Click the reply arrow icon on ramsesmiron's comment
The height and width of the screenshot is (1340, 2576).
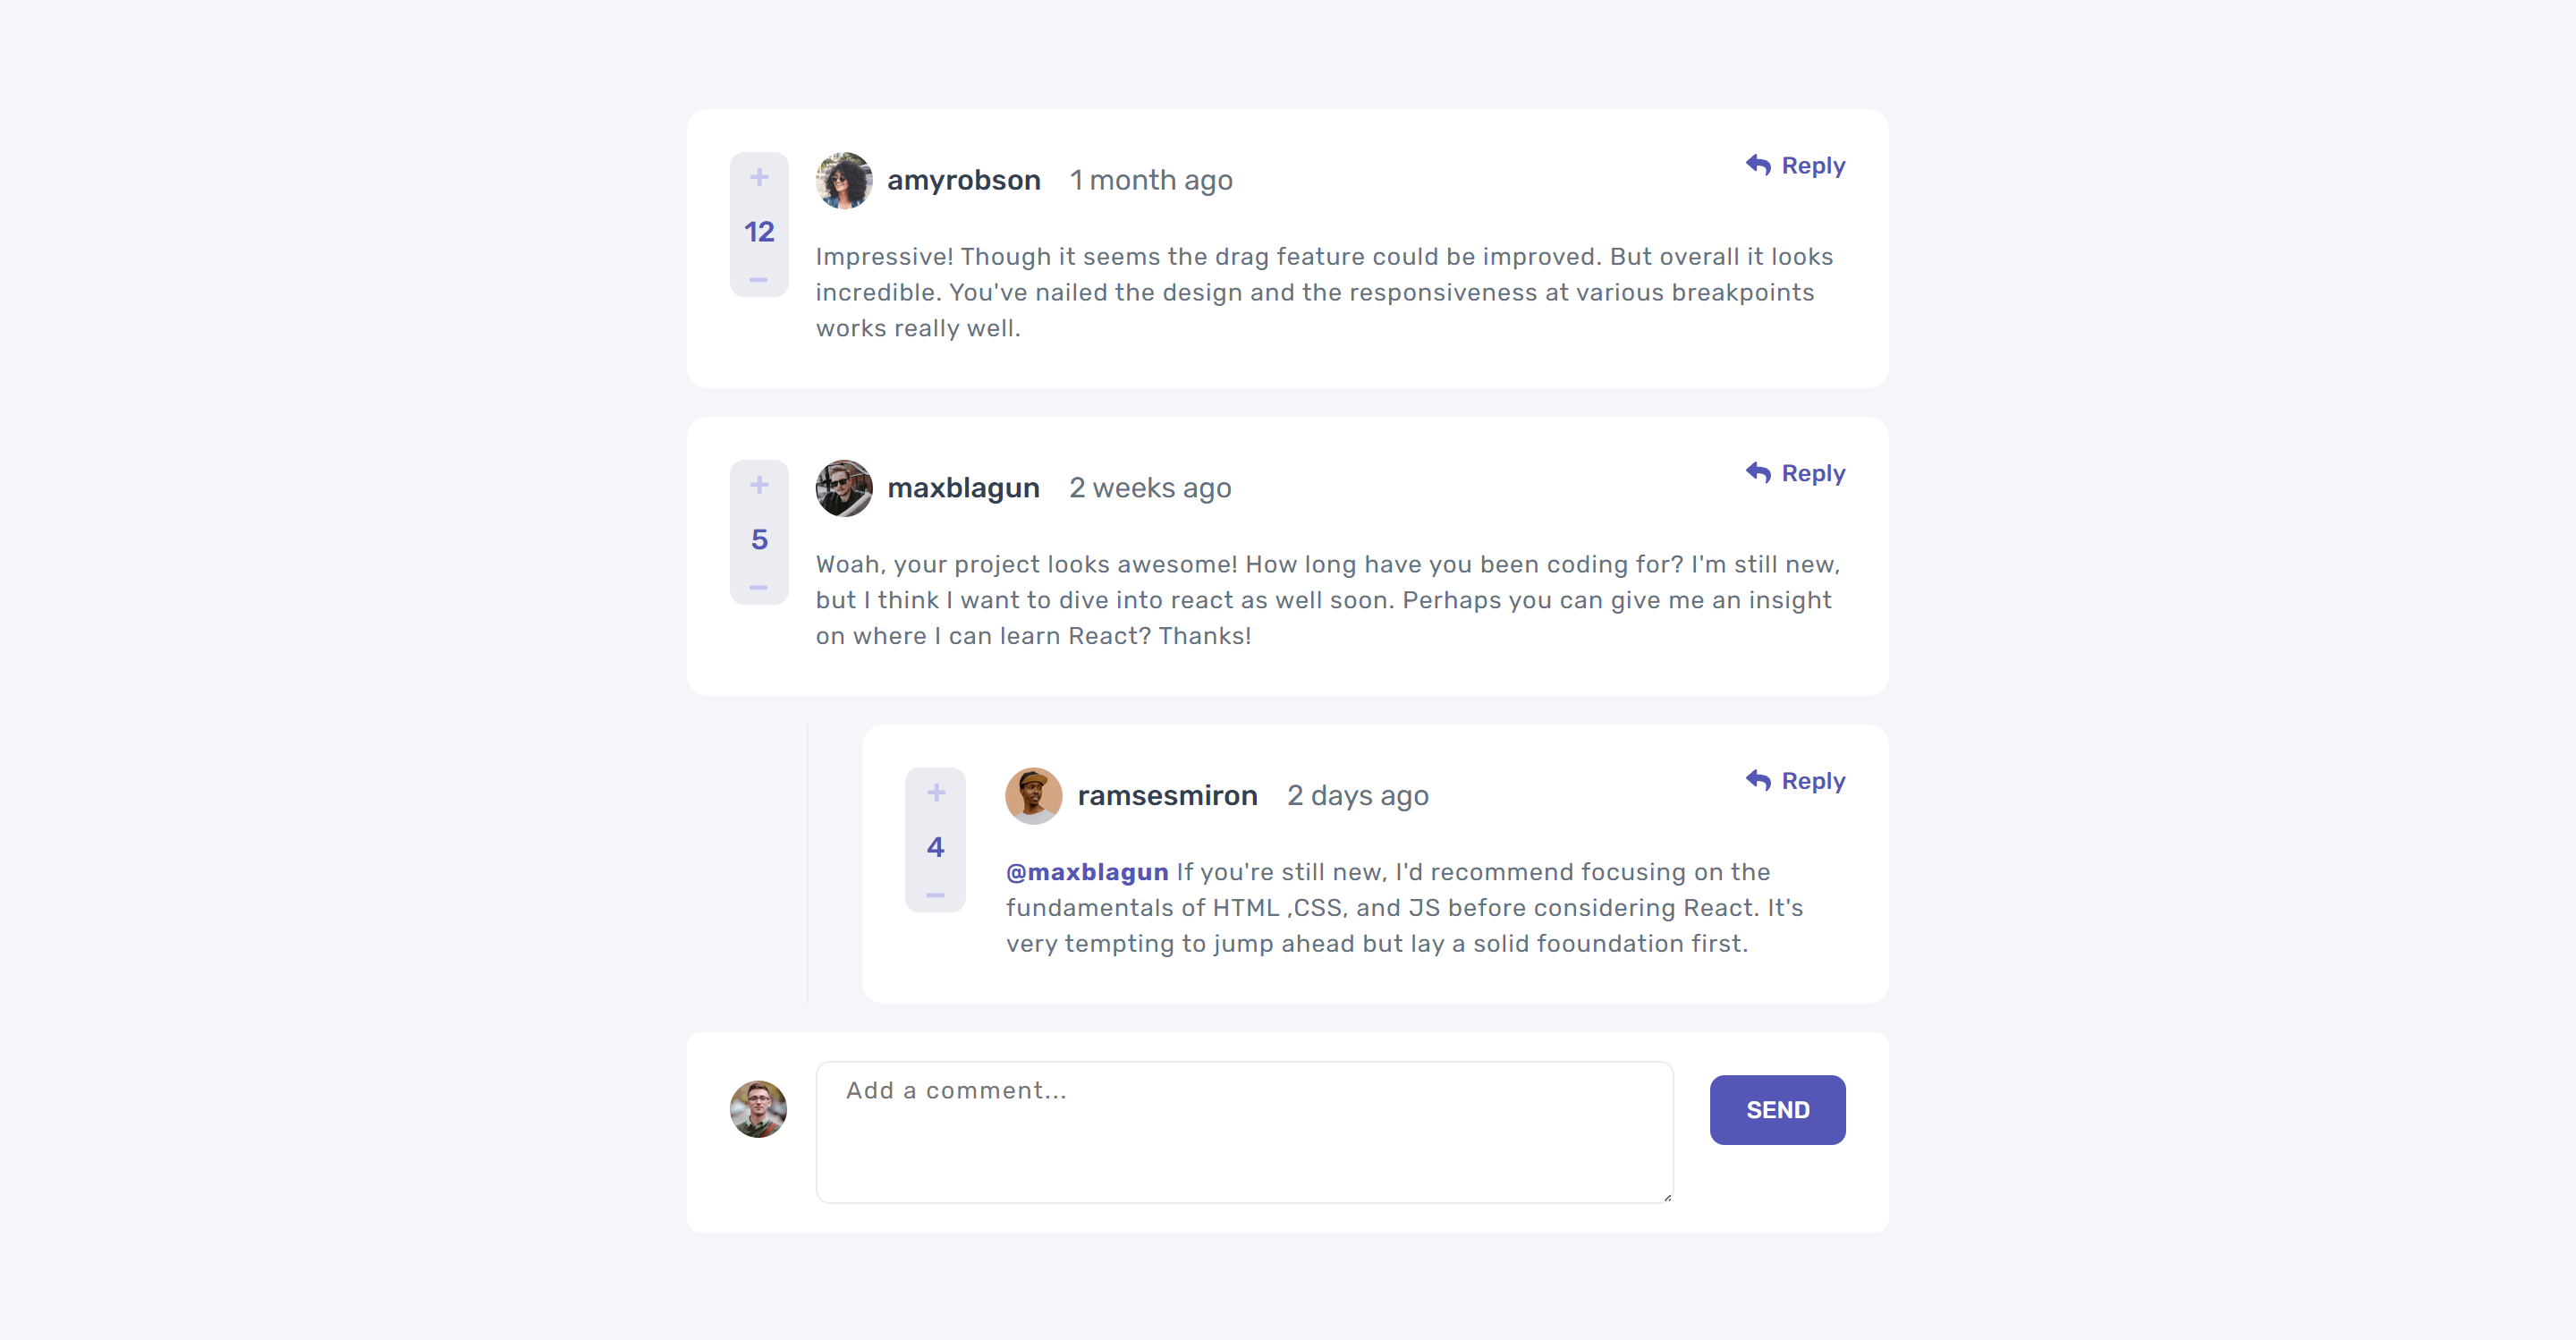[1758, 780]
